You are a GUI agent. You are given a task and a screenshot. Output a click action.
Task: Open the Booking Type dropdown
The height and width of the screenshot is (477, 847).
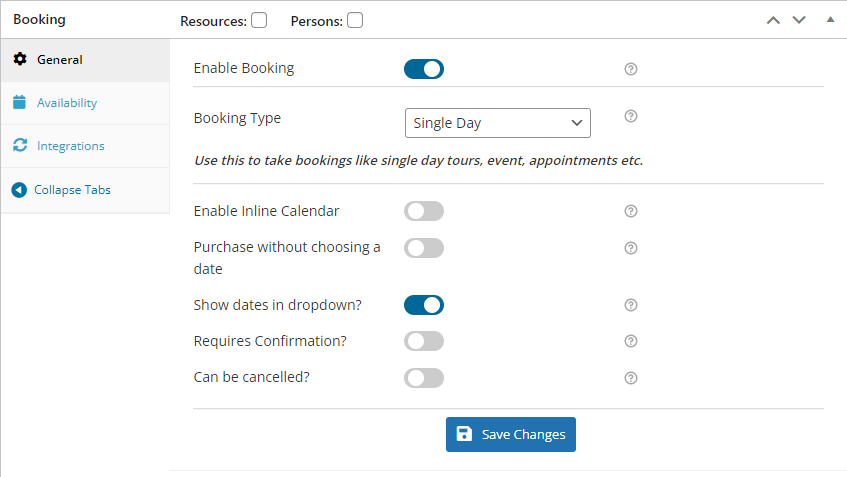(498, 123)
